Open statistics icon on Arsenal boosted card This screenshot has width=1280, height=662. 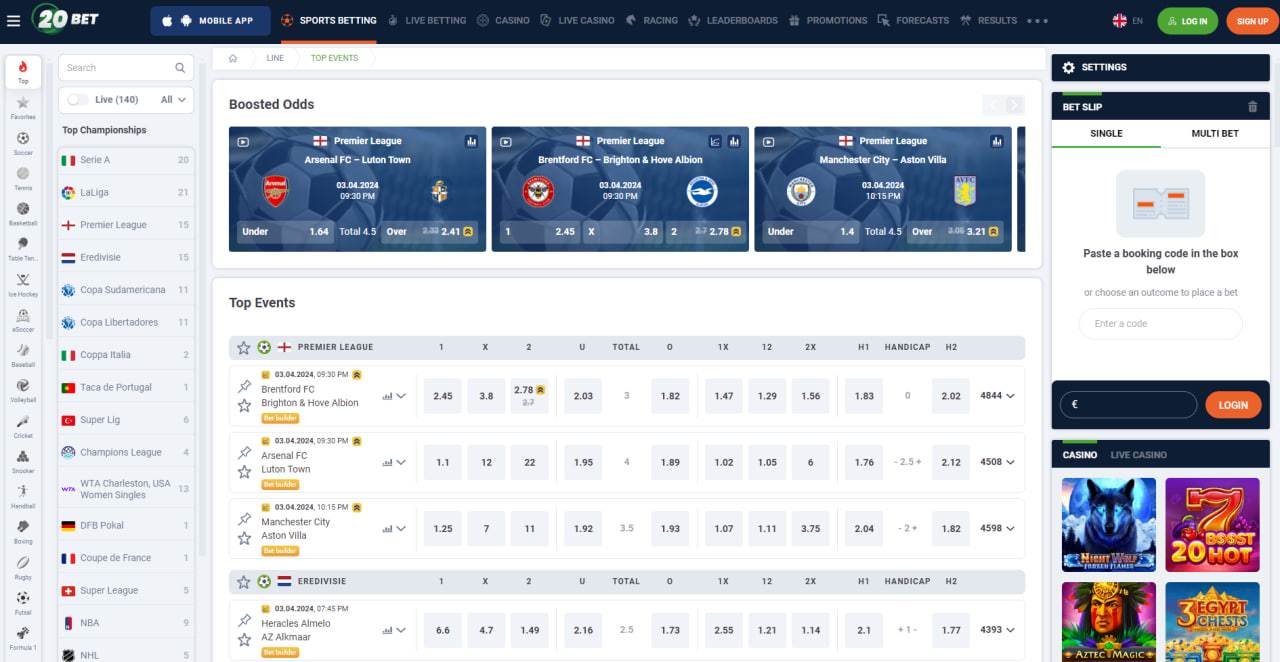tap(471, 141)
